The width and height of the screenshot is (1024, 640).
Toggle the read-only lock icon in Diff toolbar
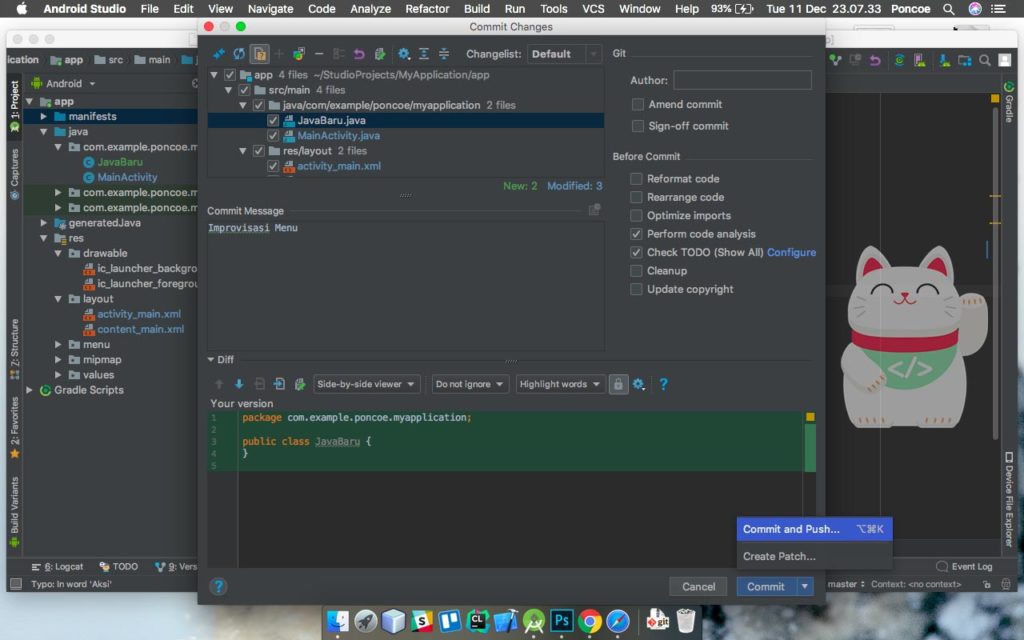click(618, 384)
